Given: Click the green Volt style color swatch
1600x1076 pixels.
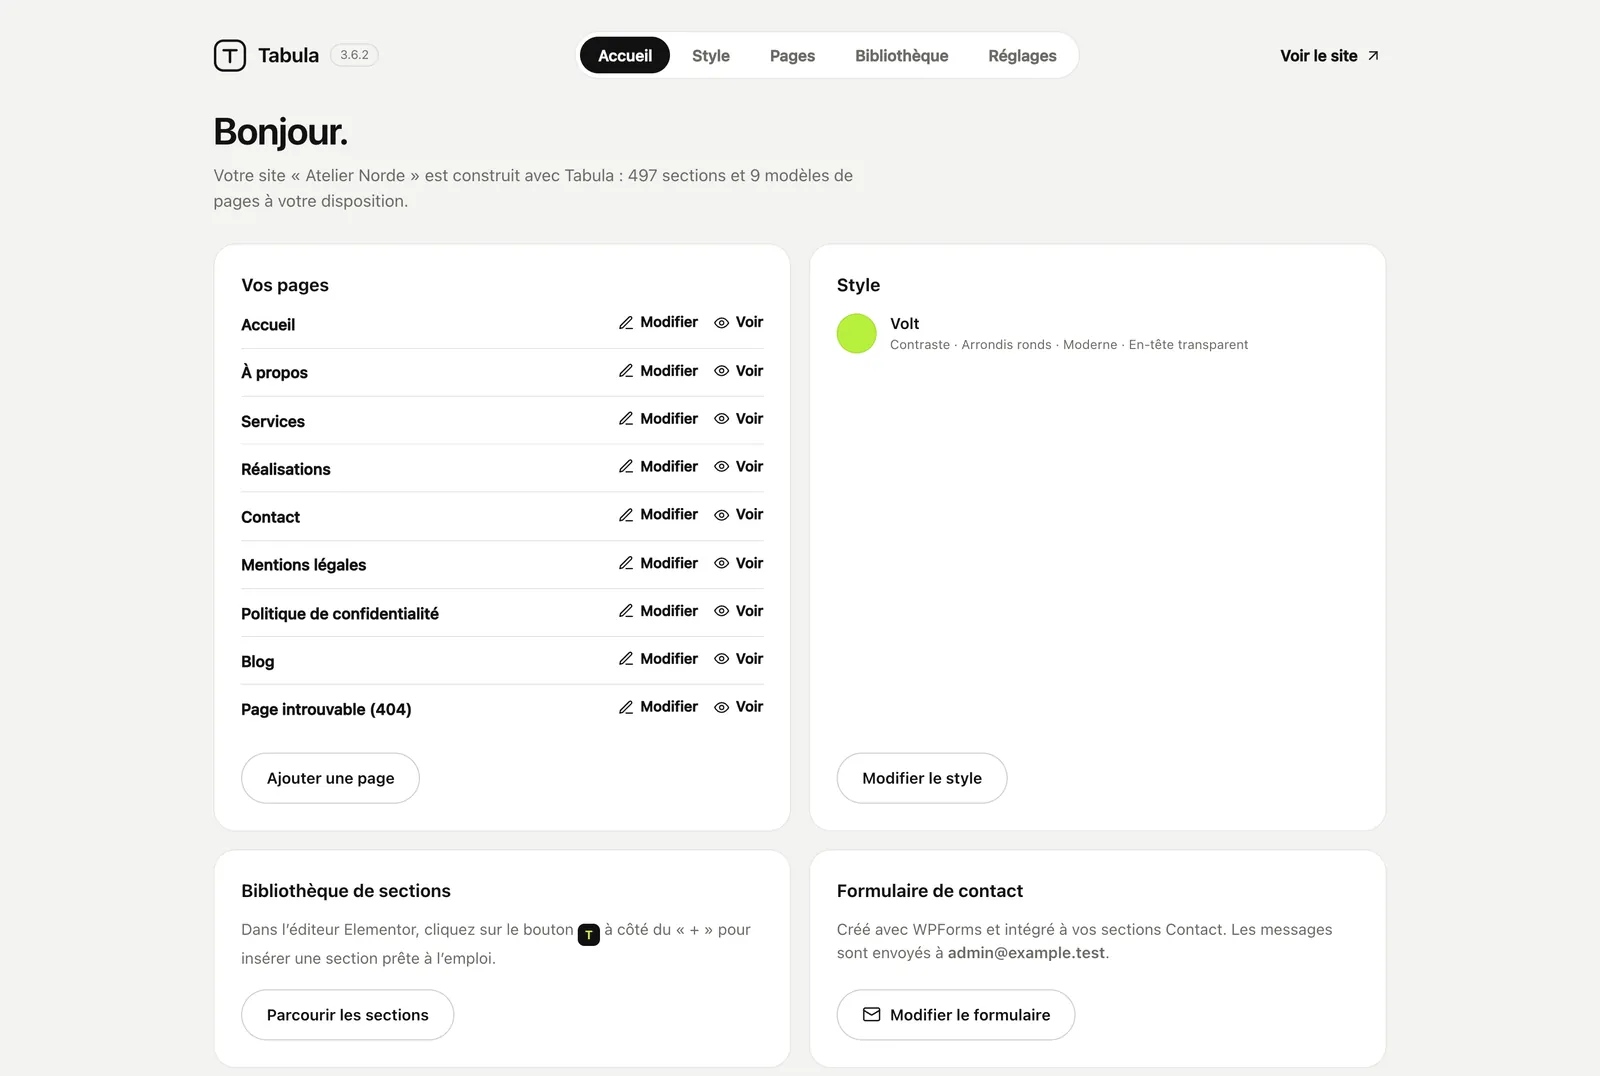Looking at the screenshot, I should pos(856,334).
